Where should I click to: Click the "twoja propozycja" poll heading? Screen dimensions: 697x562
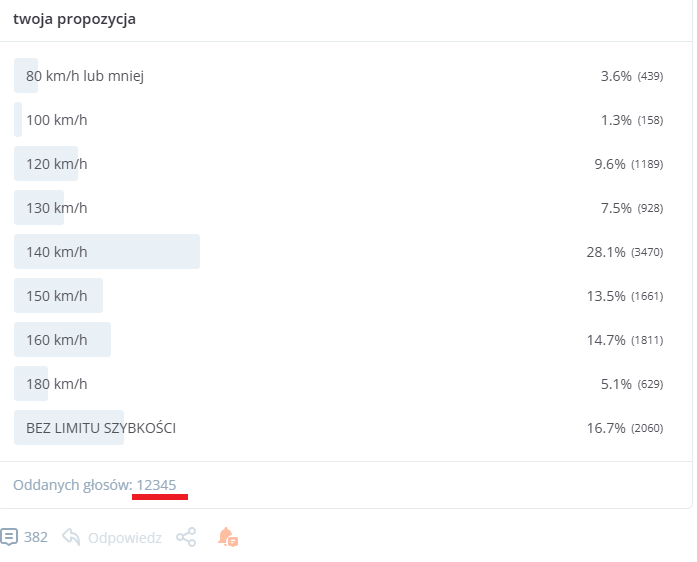pyautogui.click(x=75, y=19)
